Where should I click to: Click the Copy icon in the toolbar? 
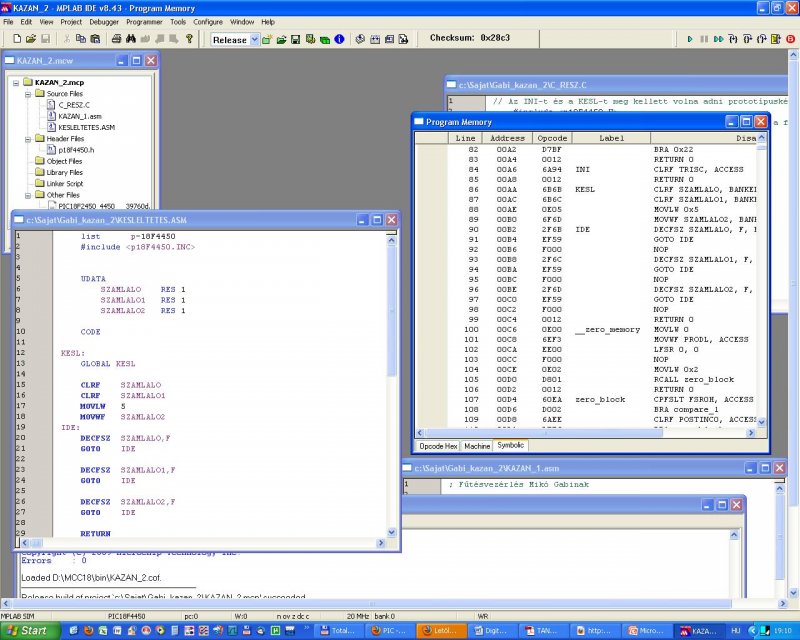81,39
